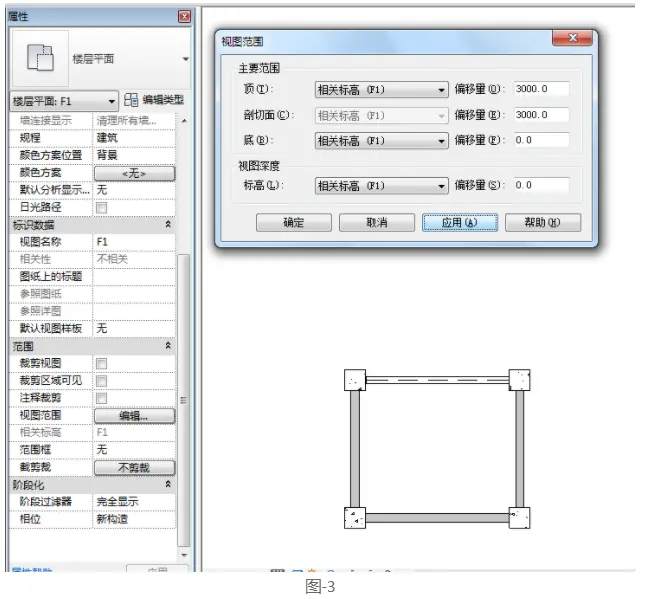The height and width of the screenshot is (599, 647).
Task: Open the 底(B) level dropdown
Action: [381, 141]
